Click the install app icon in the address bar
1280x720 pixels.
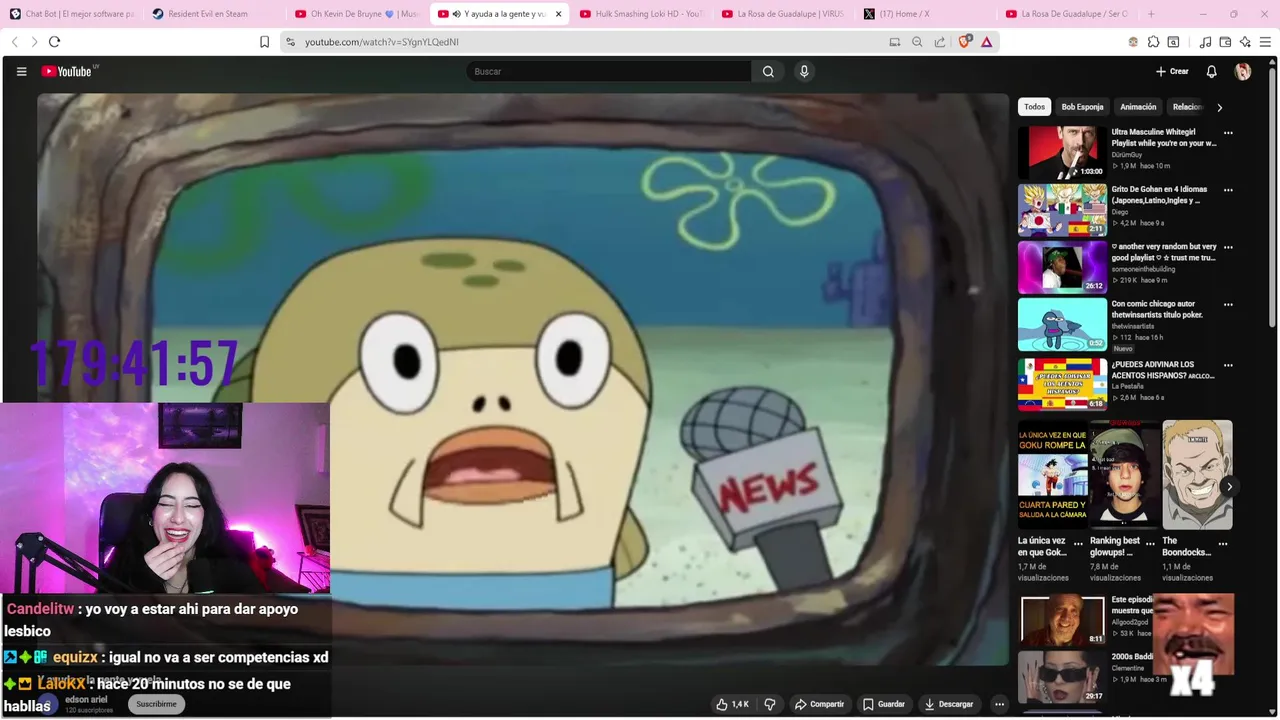click(x=895, y=42)
